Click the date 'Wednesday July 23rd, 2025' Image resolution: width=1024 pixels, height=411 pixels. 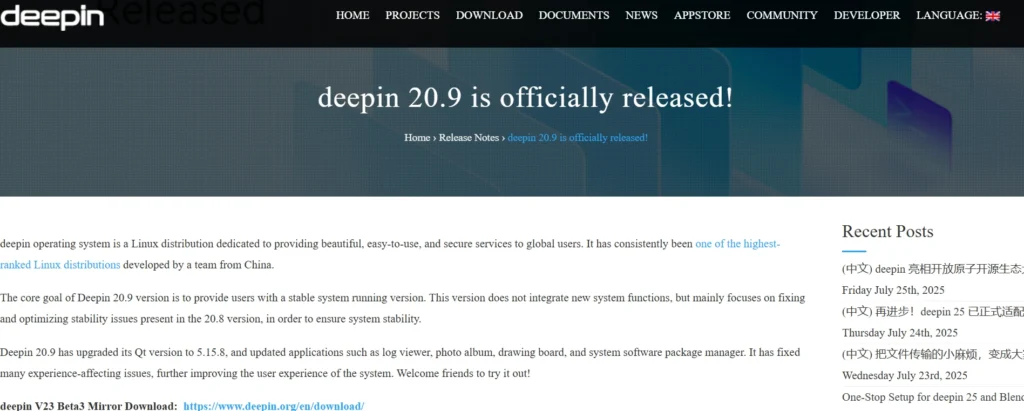[x=904, y=376]
